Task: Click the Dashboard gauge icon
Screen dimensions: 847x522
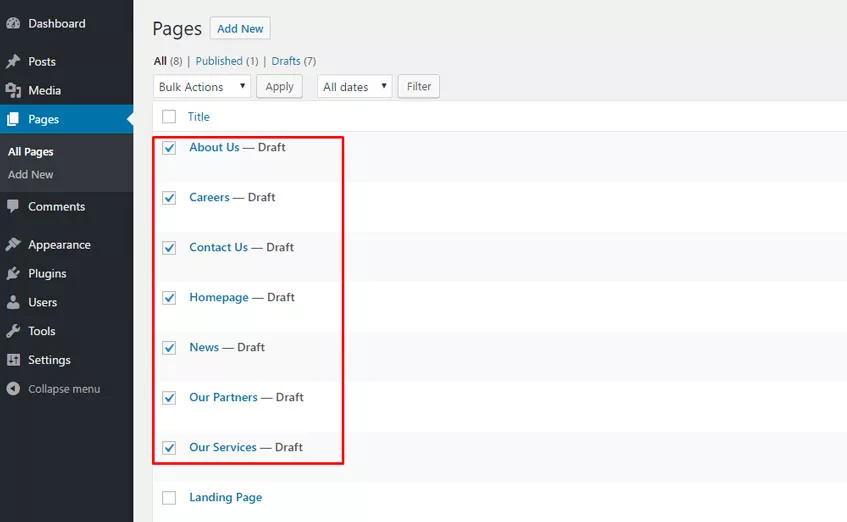Action: click(13, 23)
